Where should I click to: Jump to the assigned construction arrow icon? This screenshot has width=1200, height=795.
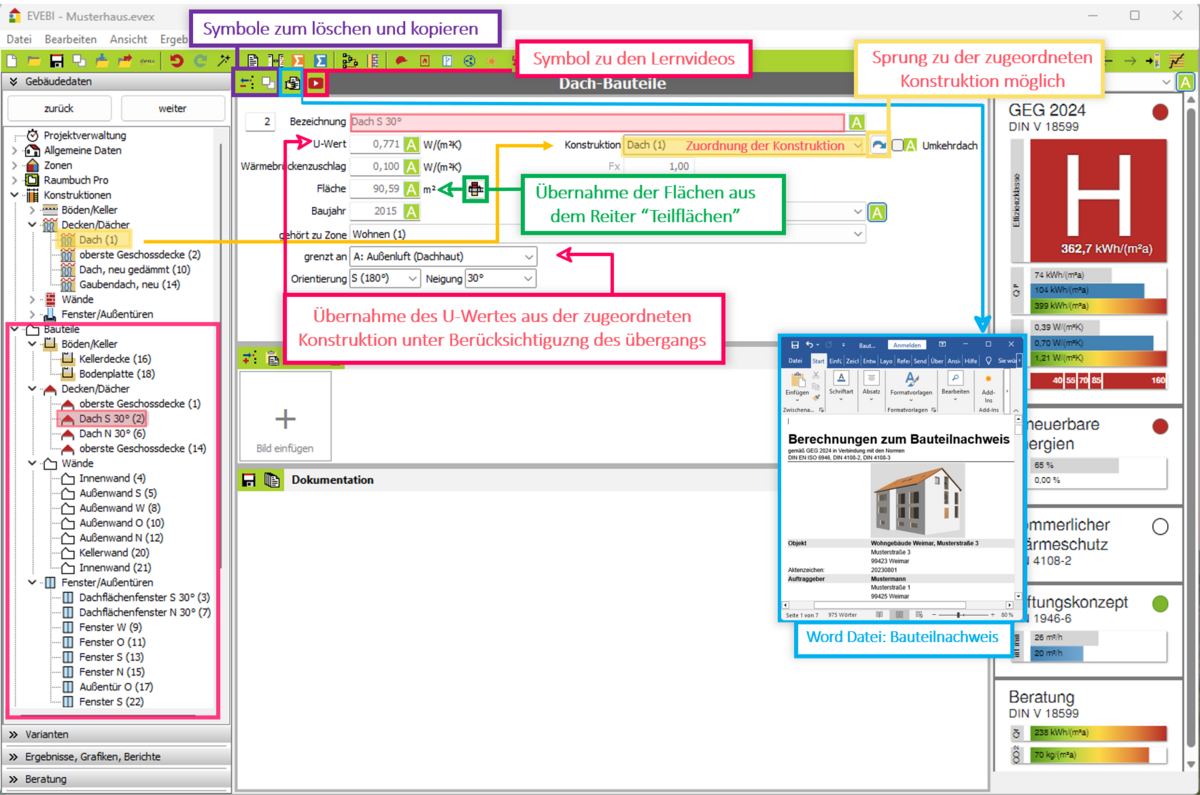pyautogui.click(x=877, y=145)
